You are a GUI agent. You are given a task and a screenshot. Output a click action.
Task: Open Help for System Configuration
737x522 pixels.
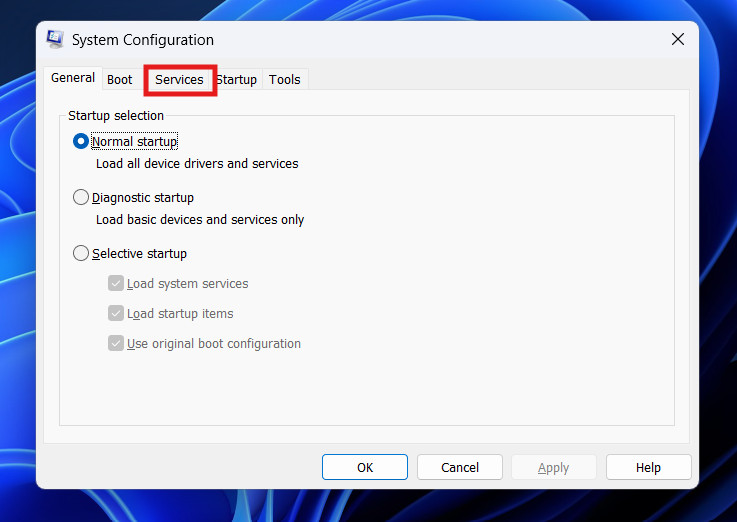pos(648,467)
